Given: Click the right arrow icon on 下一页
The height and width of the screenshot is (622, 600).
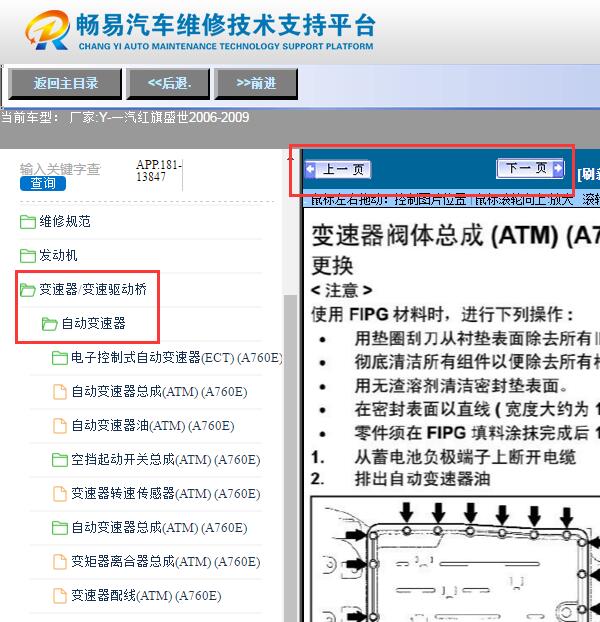Looking at the screenshot, I should coord(558,168).
